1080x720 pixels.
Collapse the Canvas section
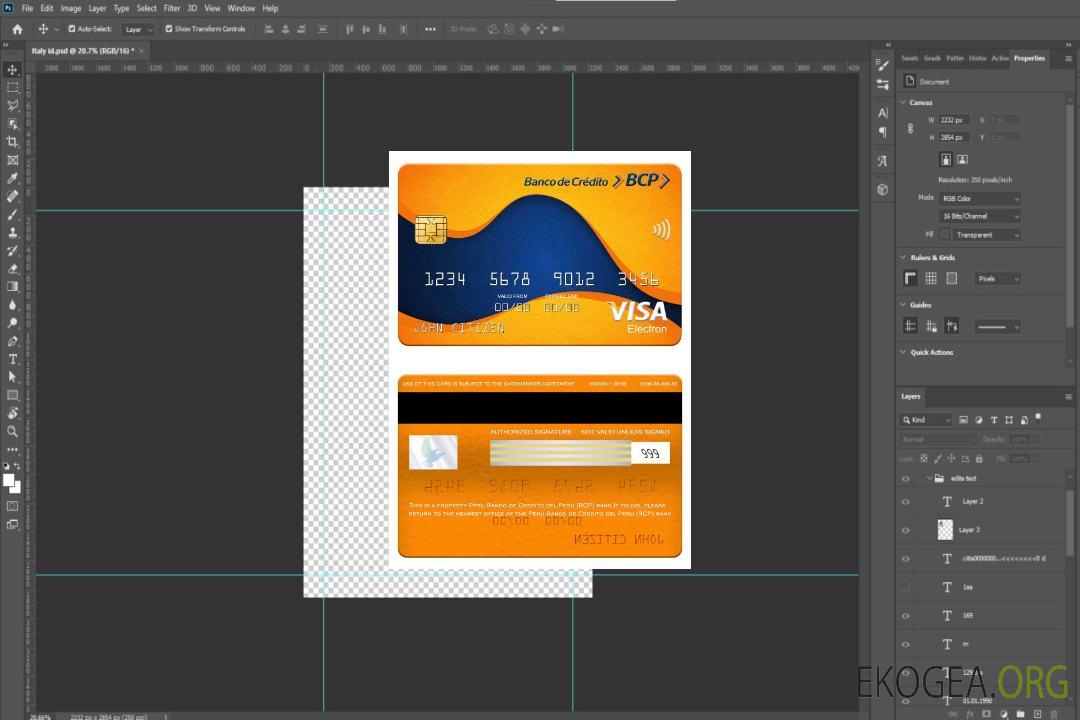click(903, 102)
